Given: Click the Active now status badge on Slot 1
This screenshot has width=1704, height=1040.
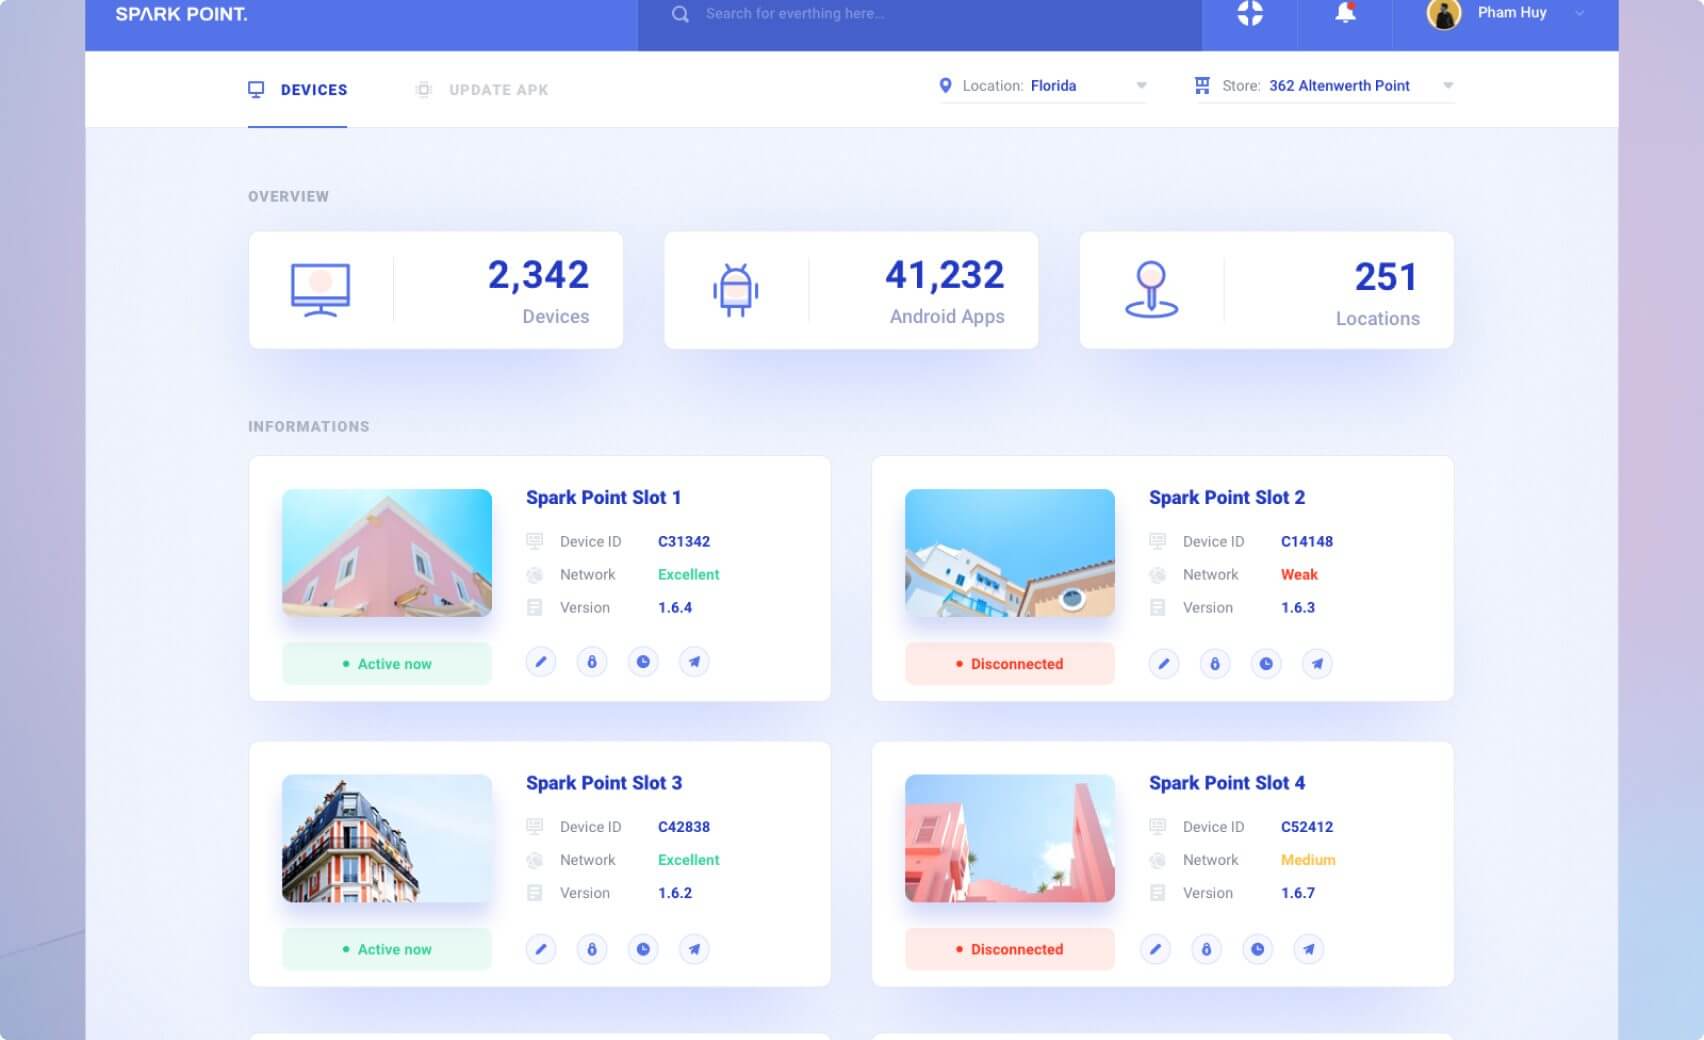Looking at the screenshot, I should coord(387,663).
